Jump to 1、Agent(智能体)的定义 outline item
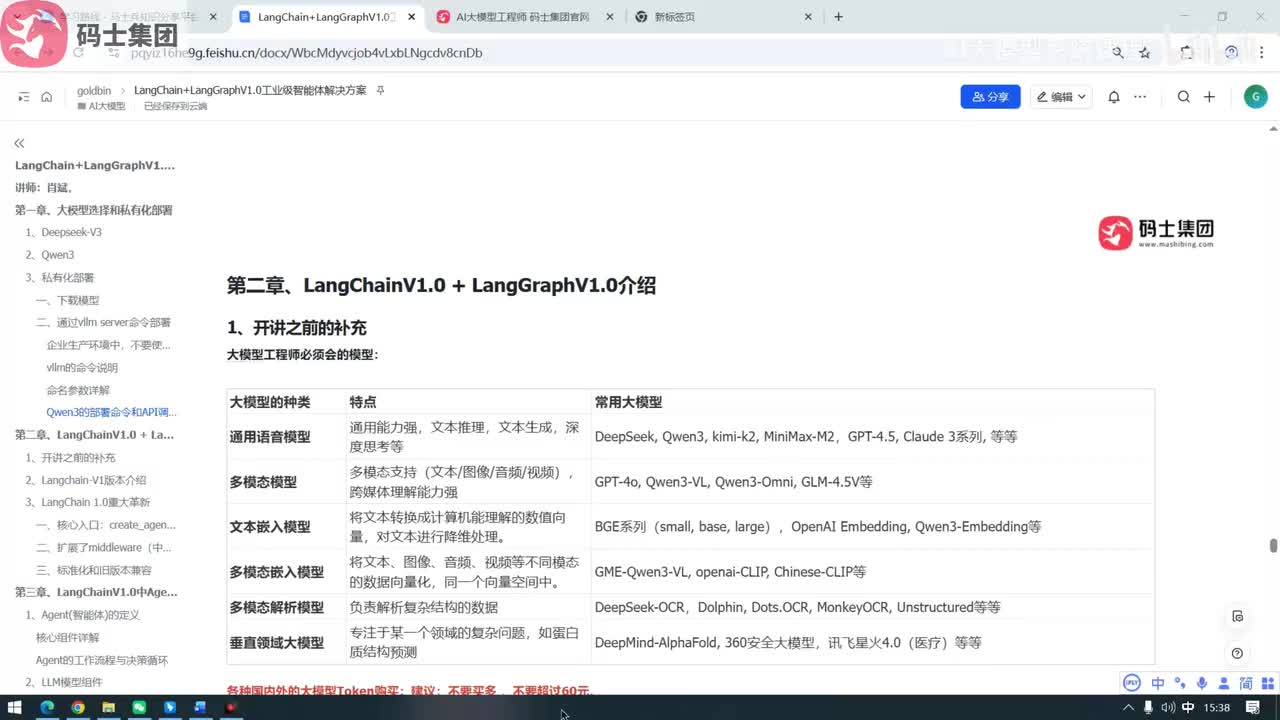 (83, 615)
